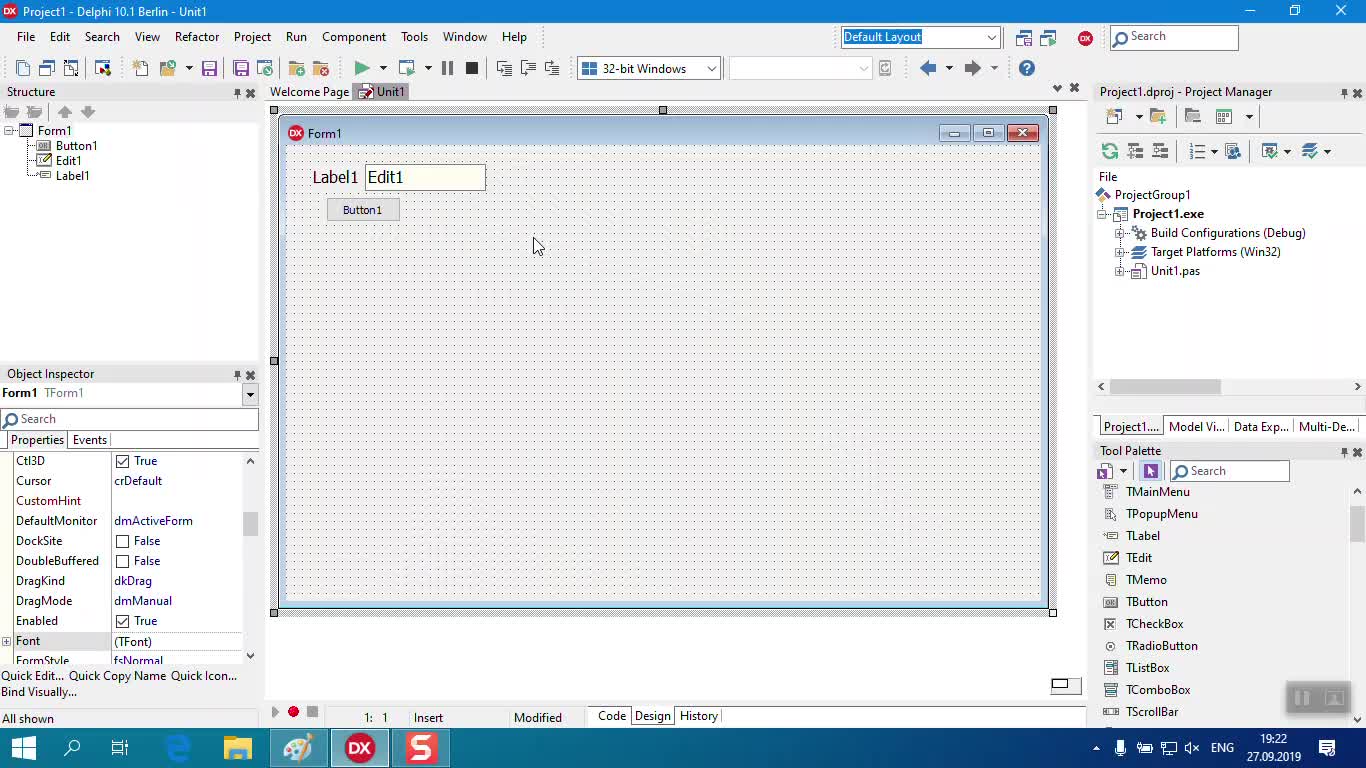This screenshot has width=1366, height=768.
Task: Click the Run Without Debugging icon
Action: click(x=407, y=68)
